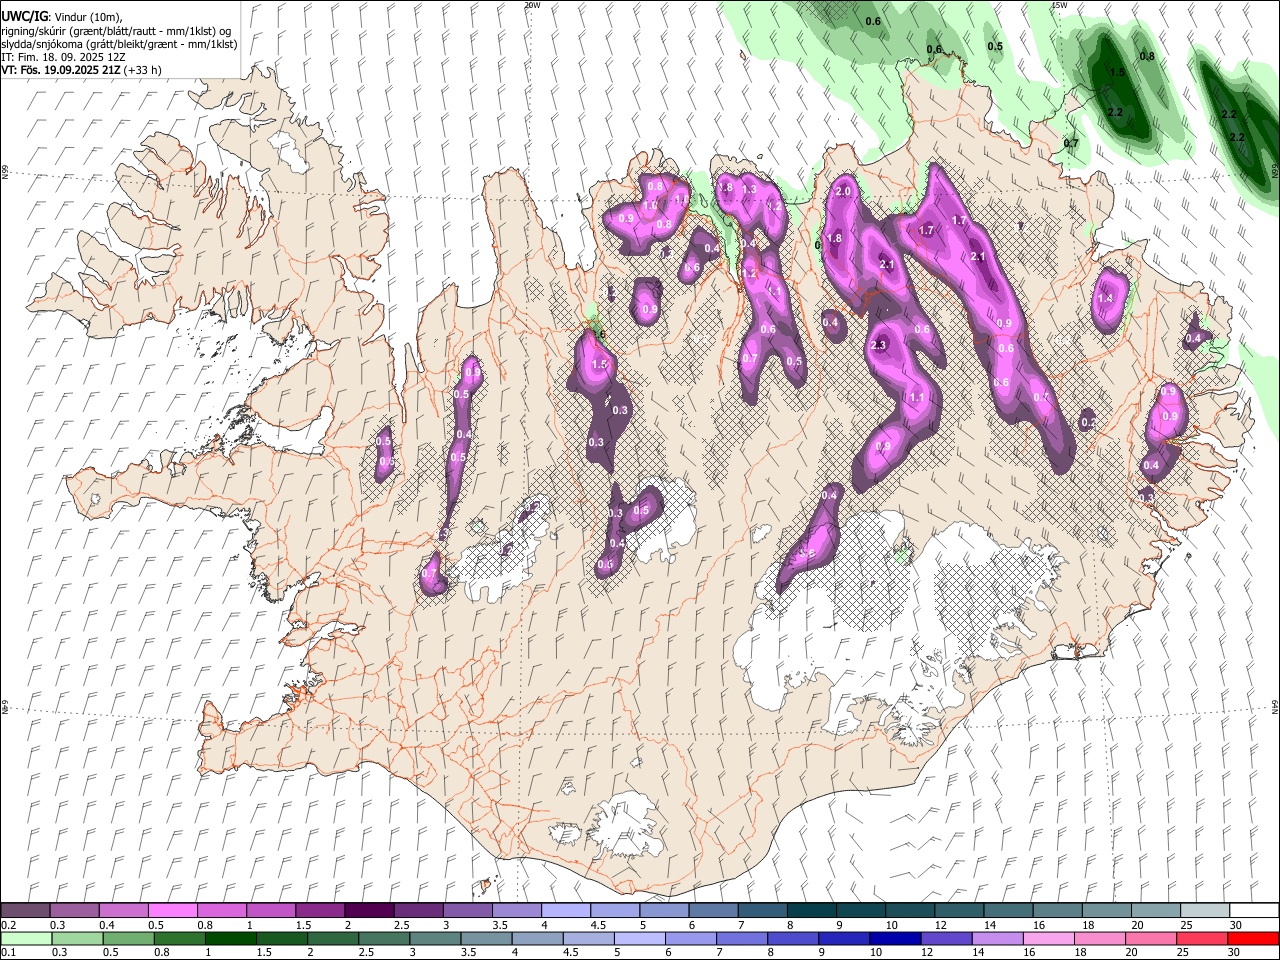Screen dimensions: 1280x960
Task: Click the 1.5 value in dark green rain
Action: (x=1118, y=73)
